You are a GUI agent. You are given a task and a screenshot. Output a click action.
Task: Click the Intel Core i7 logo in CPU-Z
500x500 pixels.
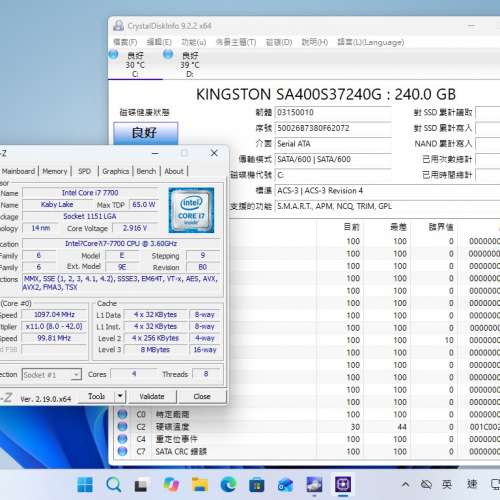pos(191,210)
